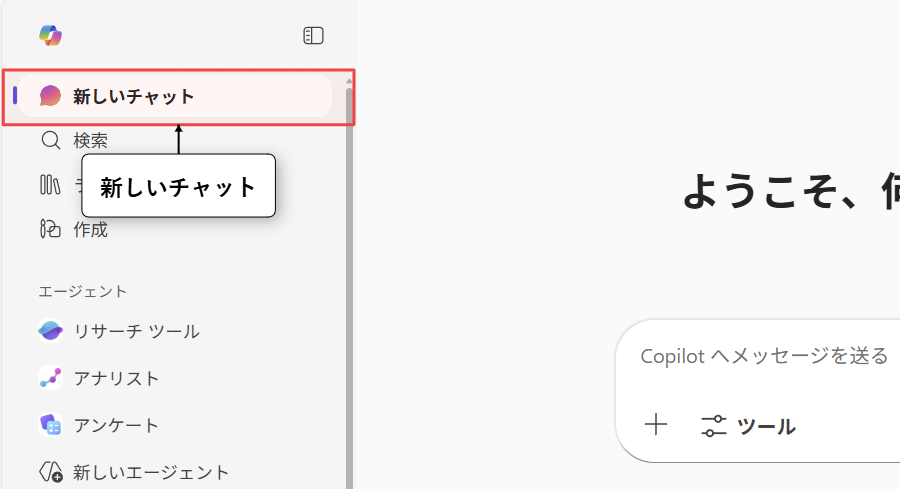This screenshot has height=489, width=900.
Task: Open the リサーチ ツール agent label
Action: tap(136, 331)
